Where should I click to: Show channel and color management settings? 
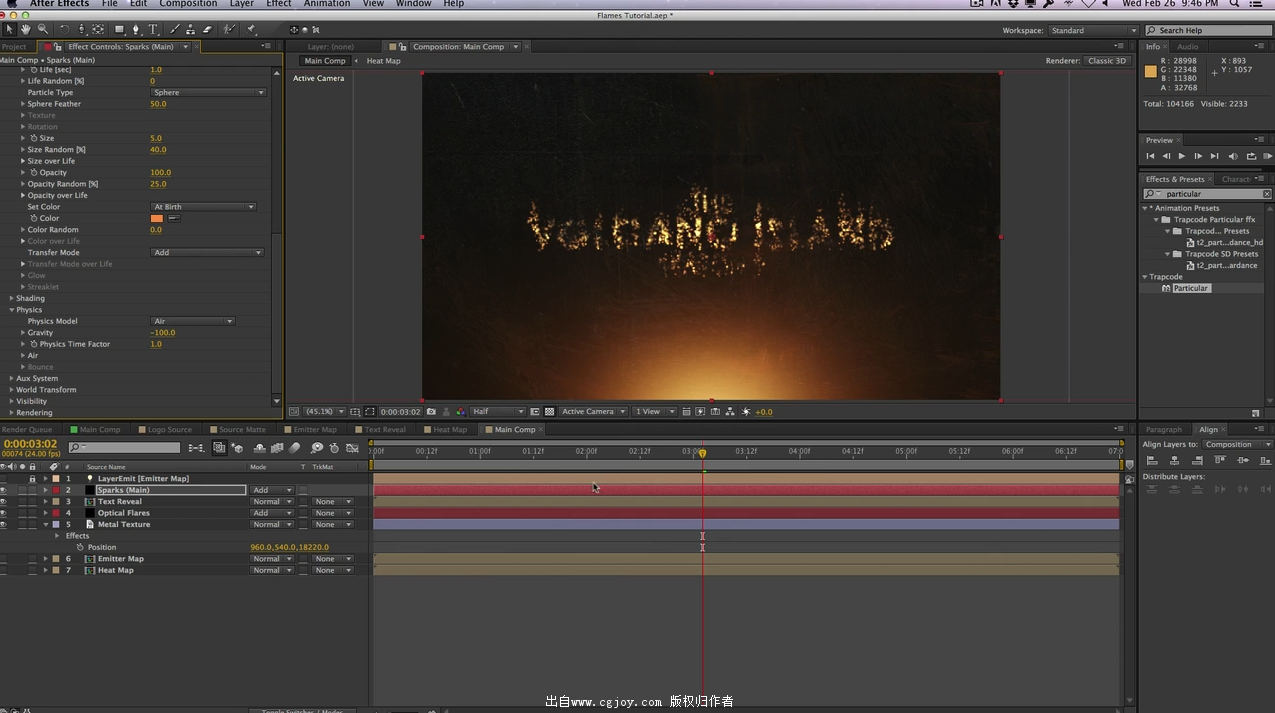(460, 411)
